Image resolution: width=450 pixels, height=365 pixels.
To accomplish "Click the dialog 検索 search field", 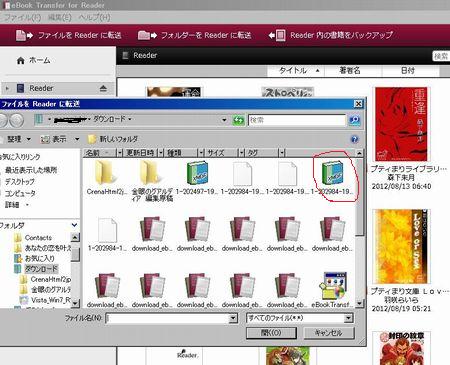I will 297,120.
